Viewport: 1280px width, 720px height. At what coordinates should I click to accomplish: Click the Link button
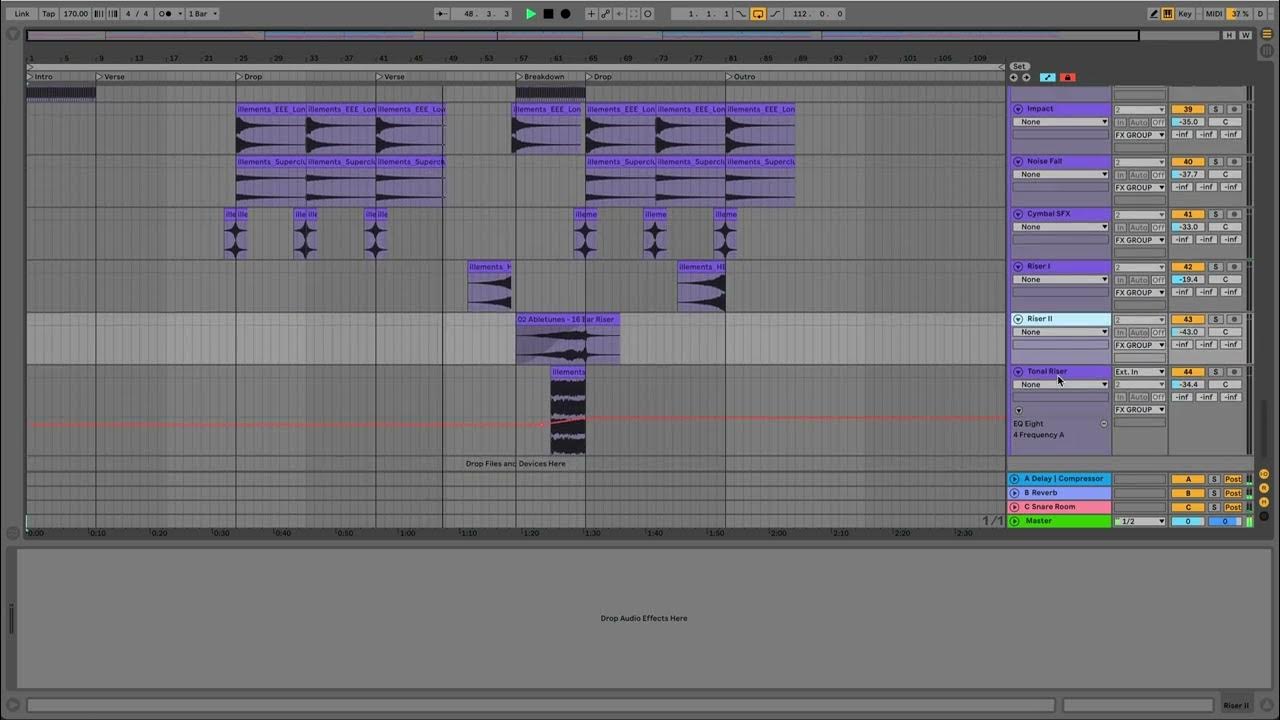[x=22, y=14]
